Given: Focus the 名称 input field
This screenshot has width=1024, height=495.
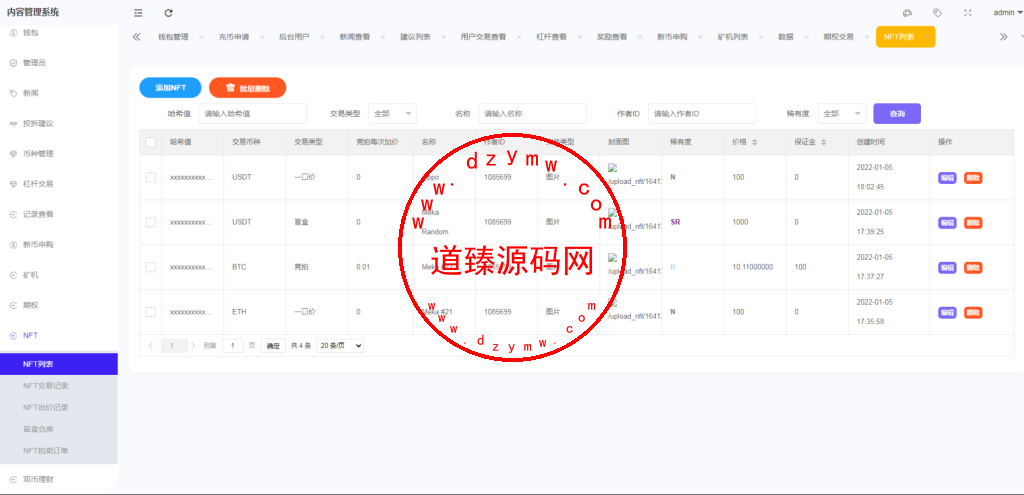Looking at the screenshot, I should 532,114.
